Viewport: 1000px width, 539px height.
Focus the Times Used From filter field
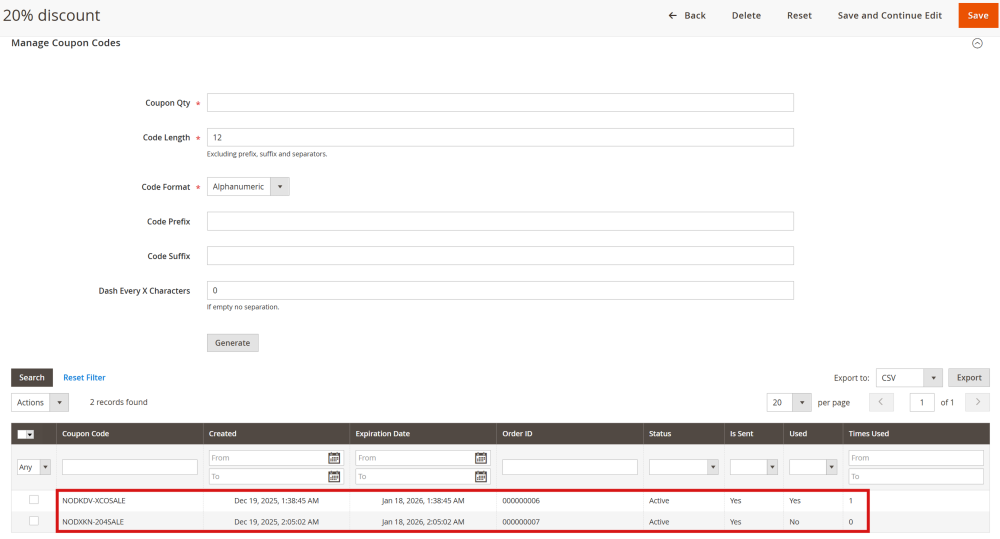[916, 458]
